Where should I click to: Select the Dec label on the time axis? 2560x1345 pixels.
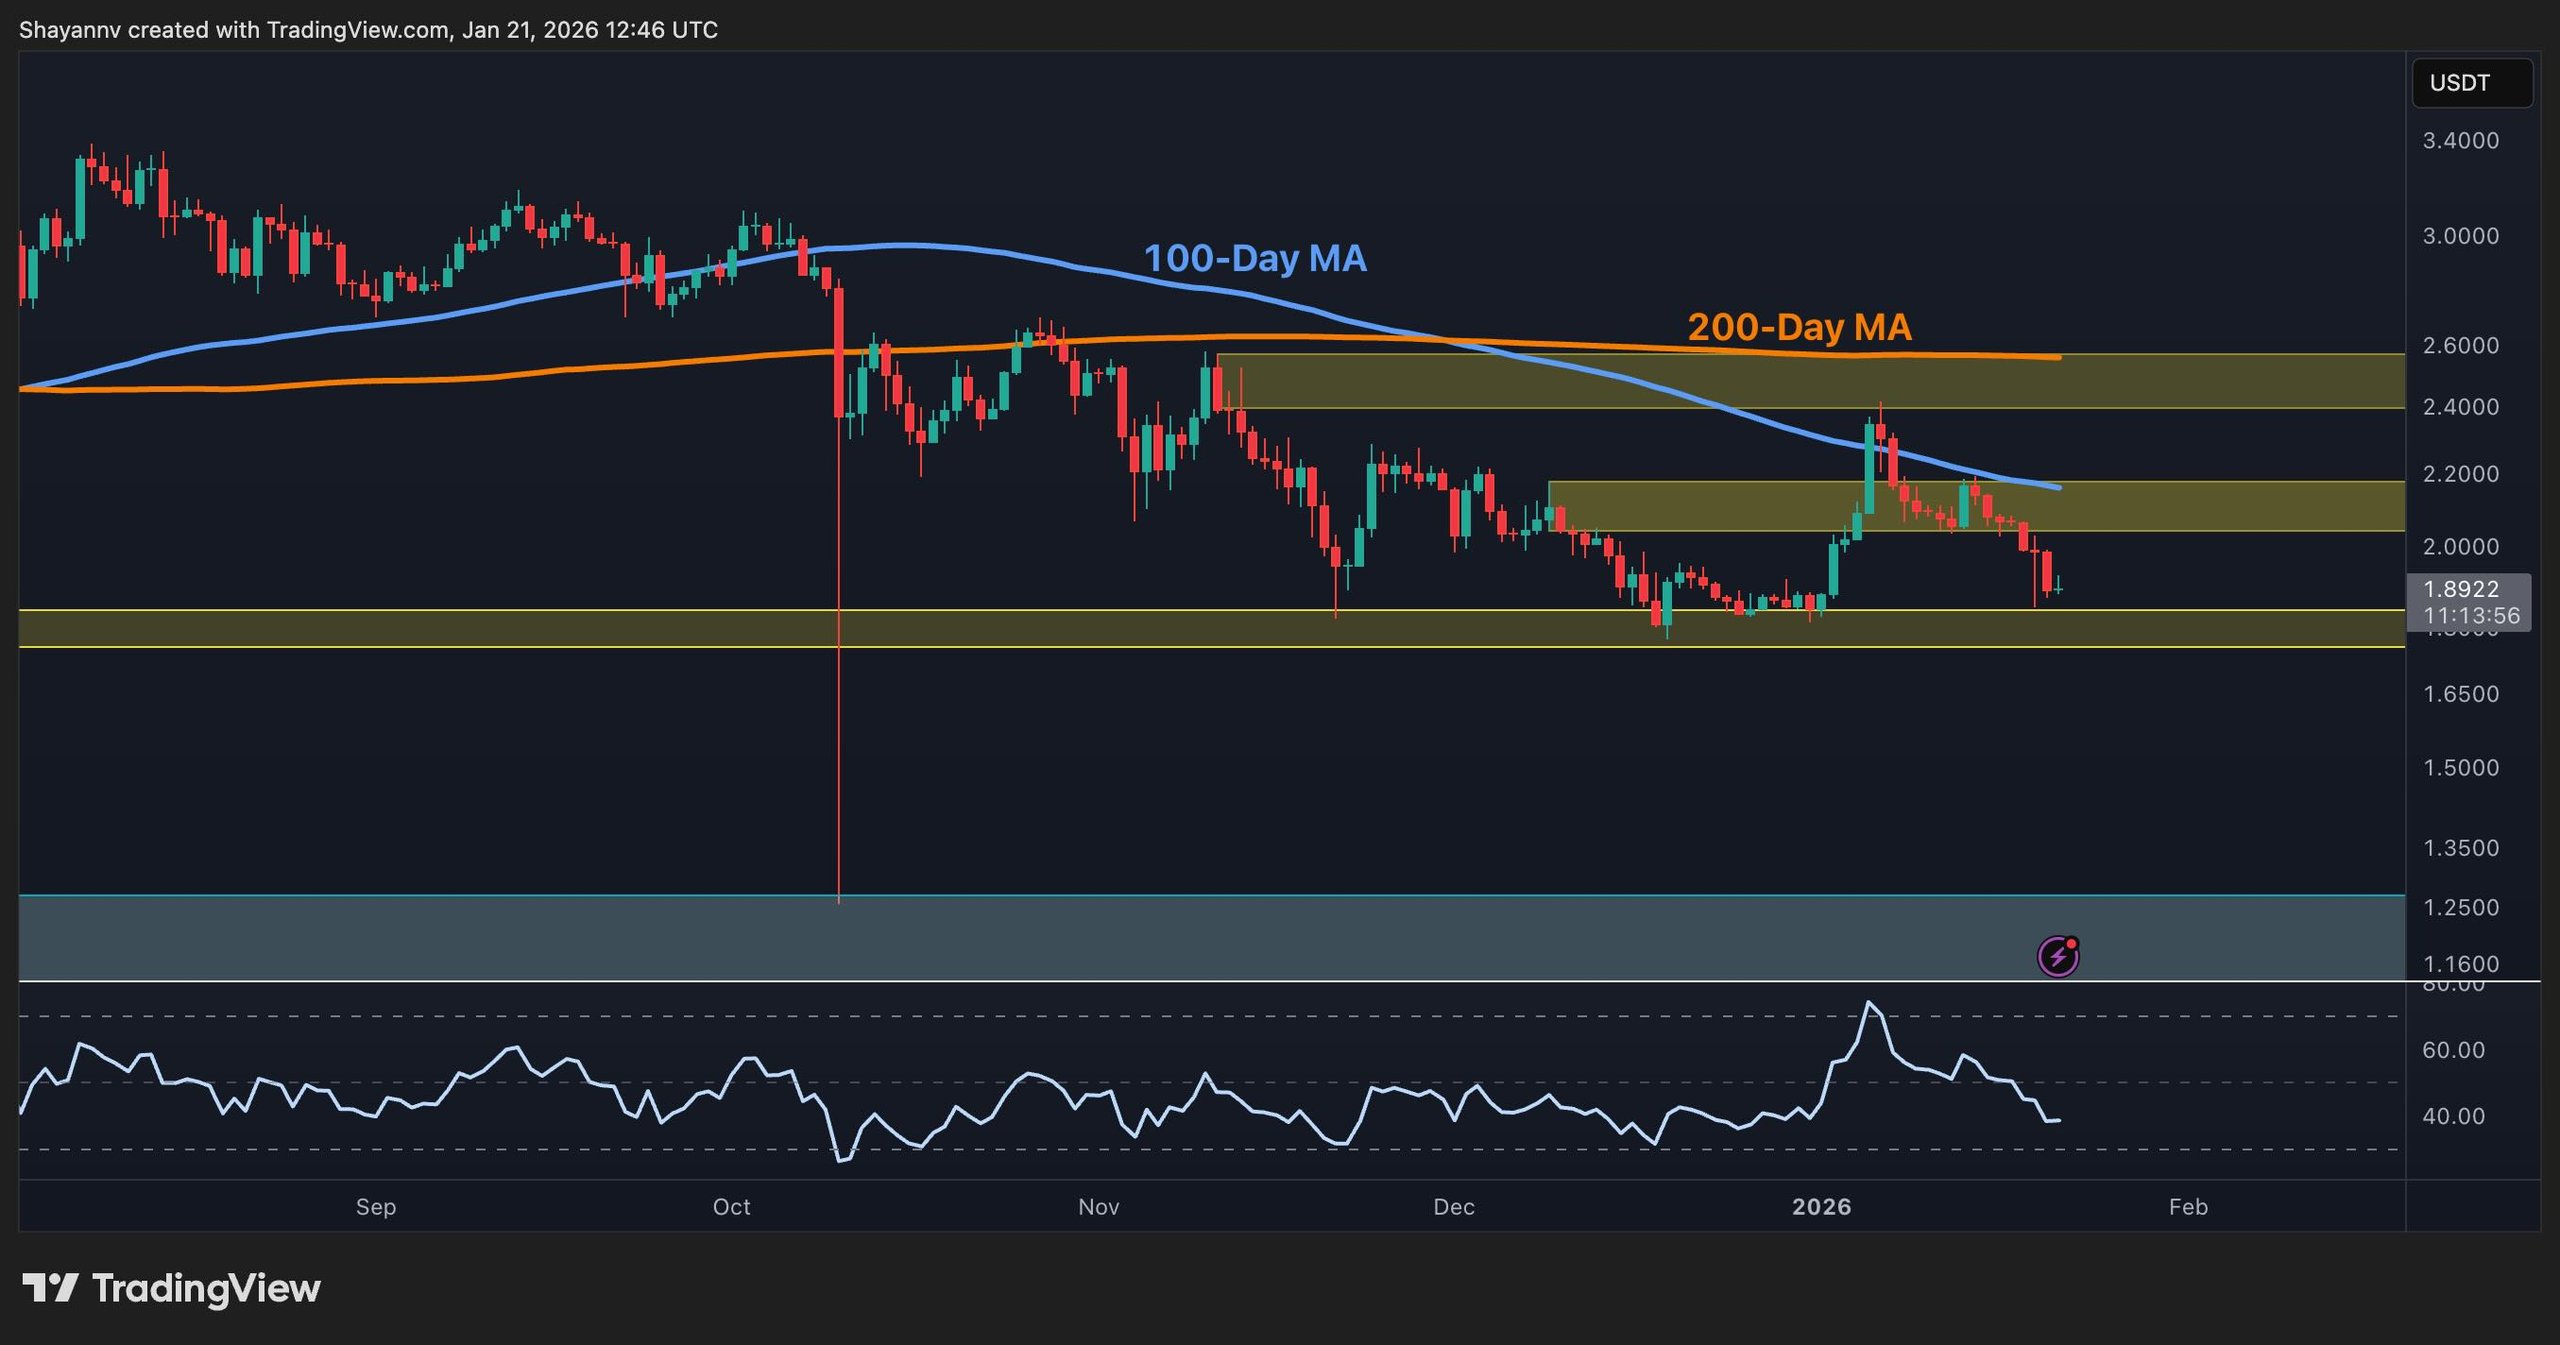(x=1455, y=1207)
